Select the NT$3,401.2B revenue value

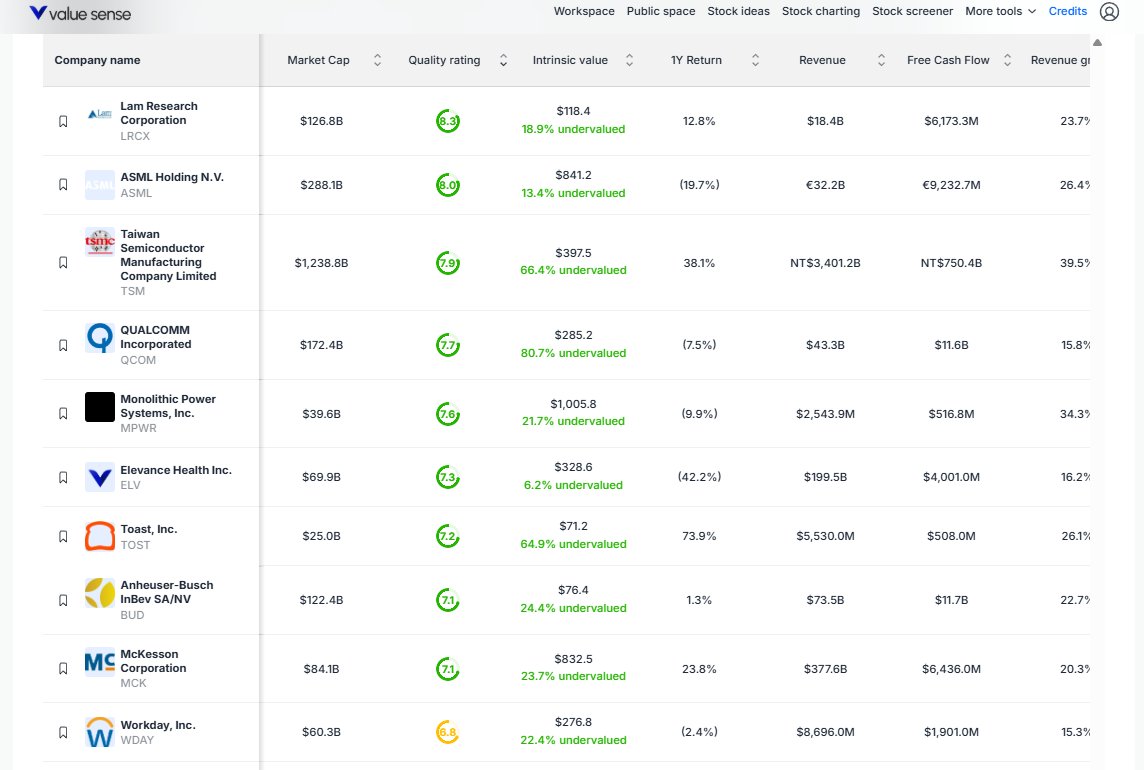coord(825,263)
